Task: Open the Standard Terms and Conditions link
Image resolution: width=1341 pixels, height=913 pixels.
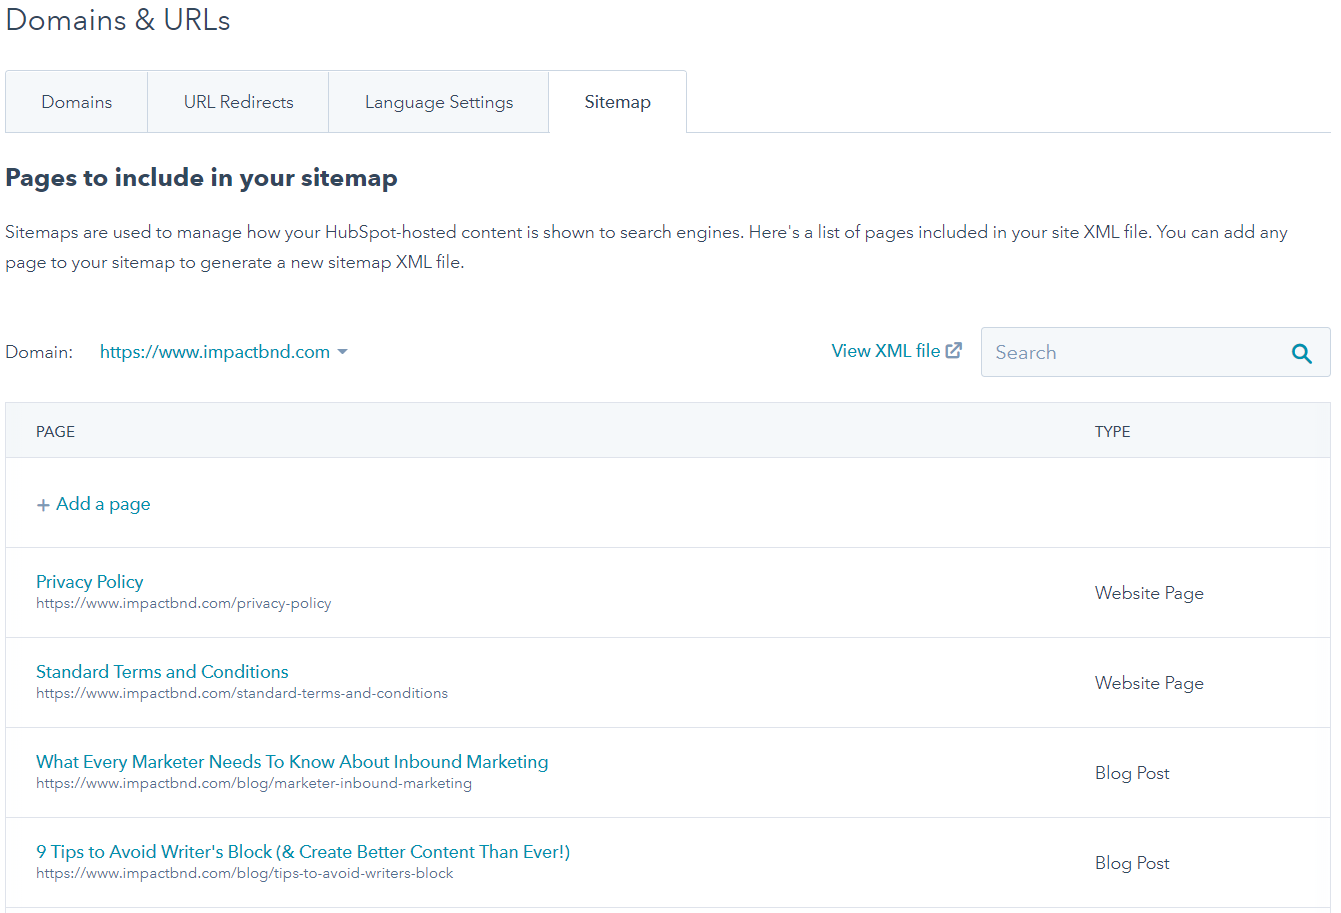Action: click(162, 672)
